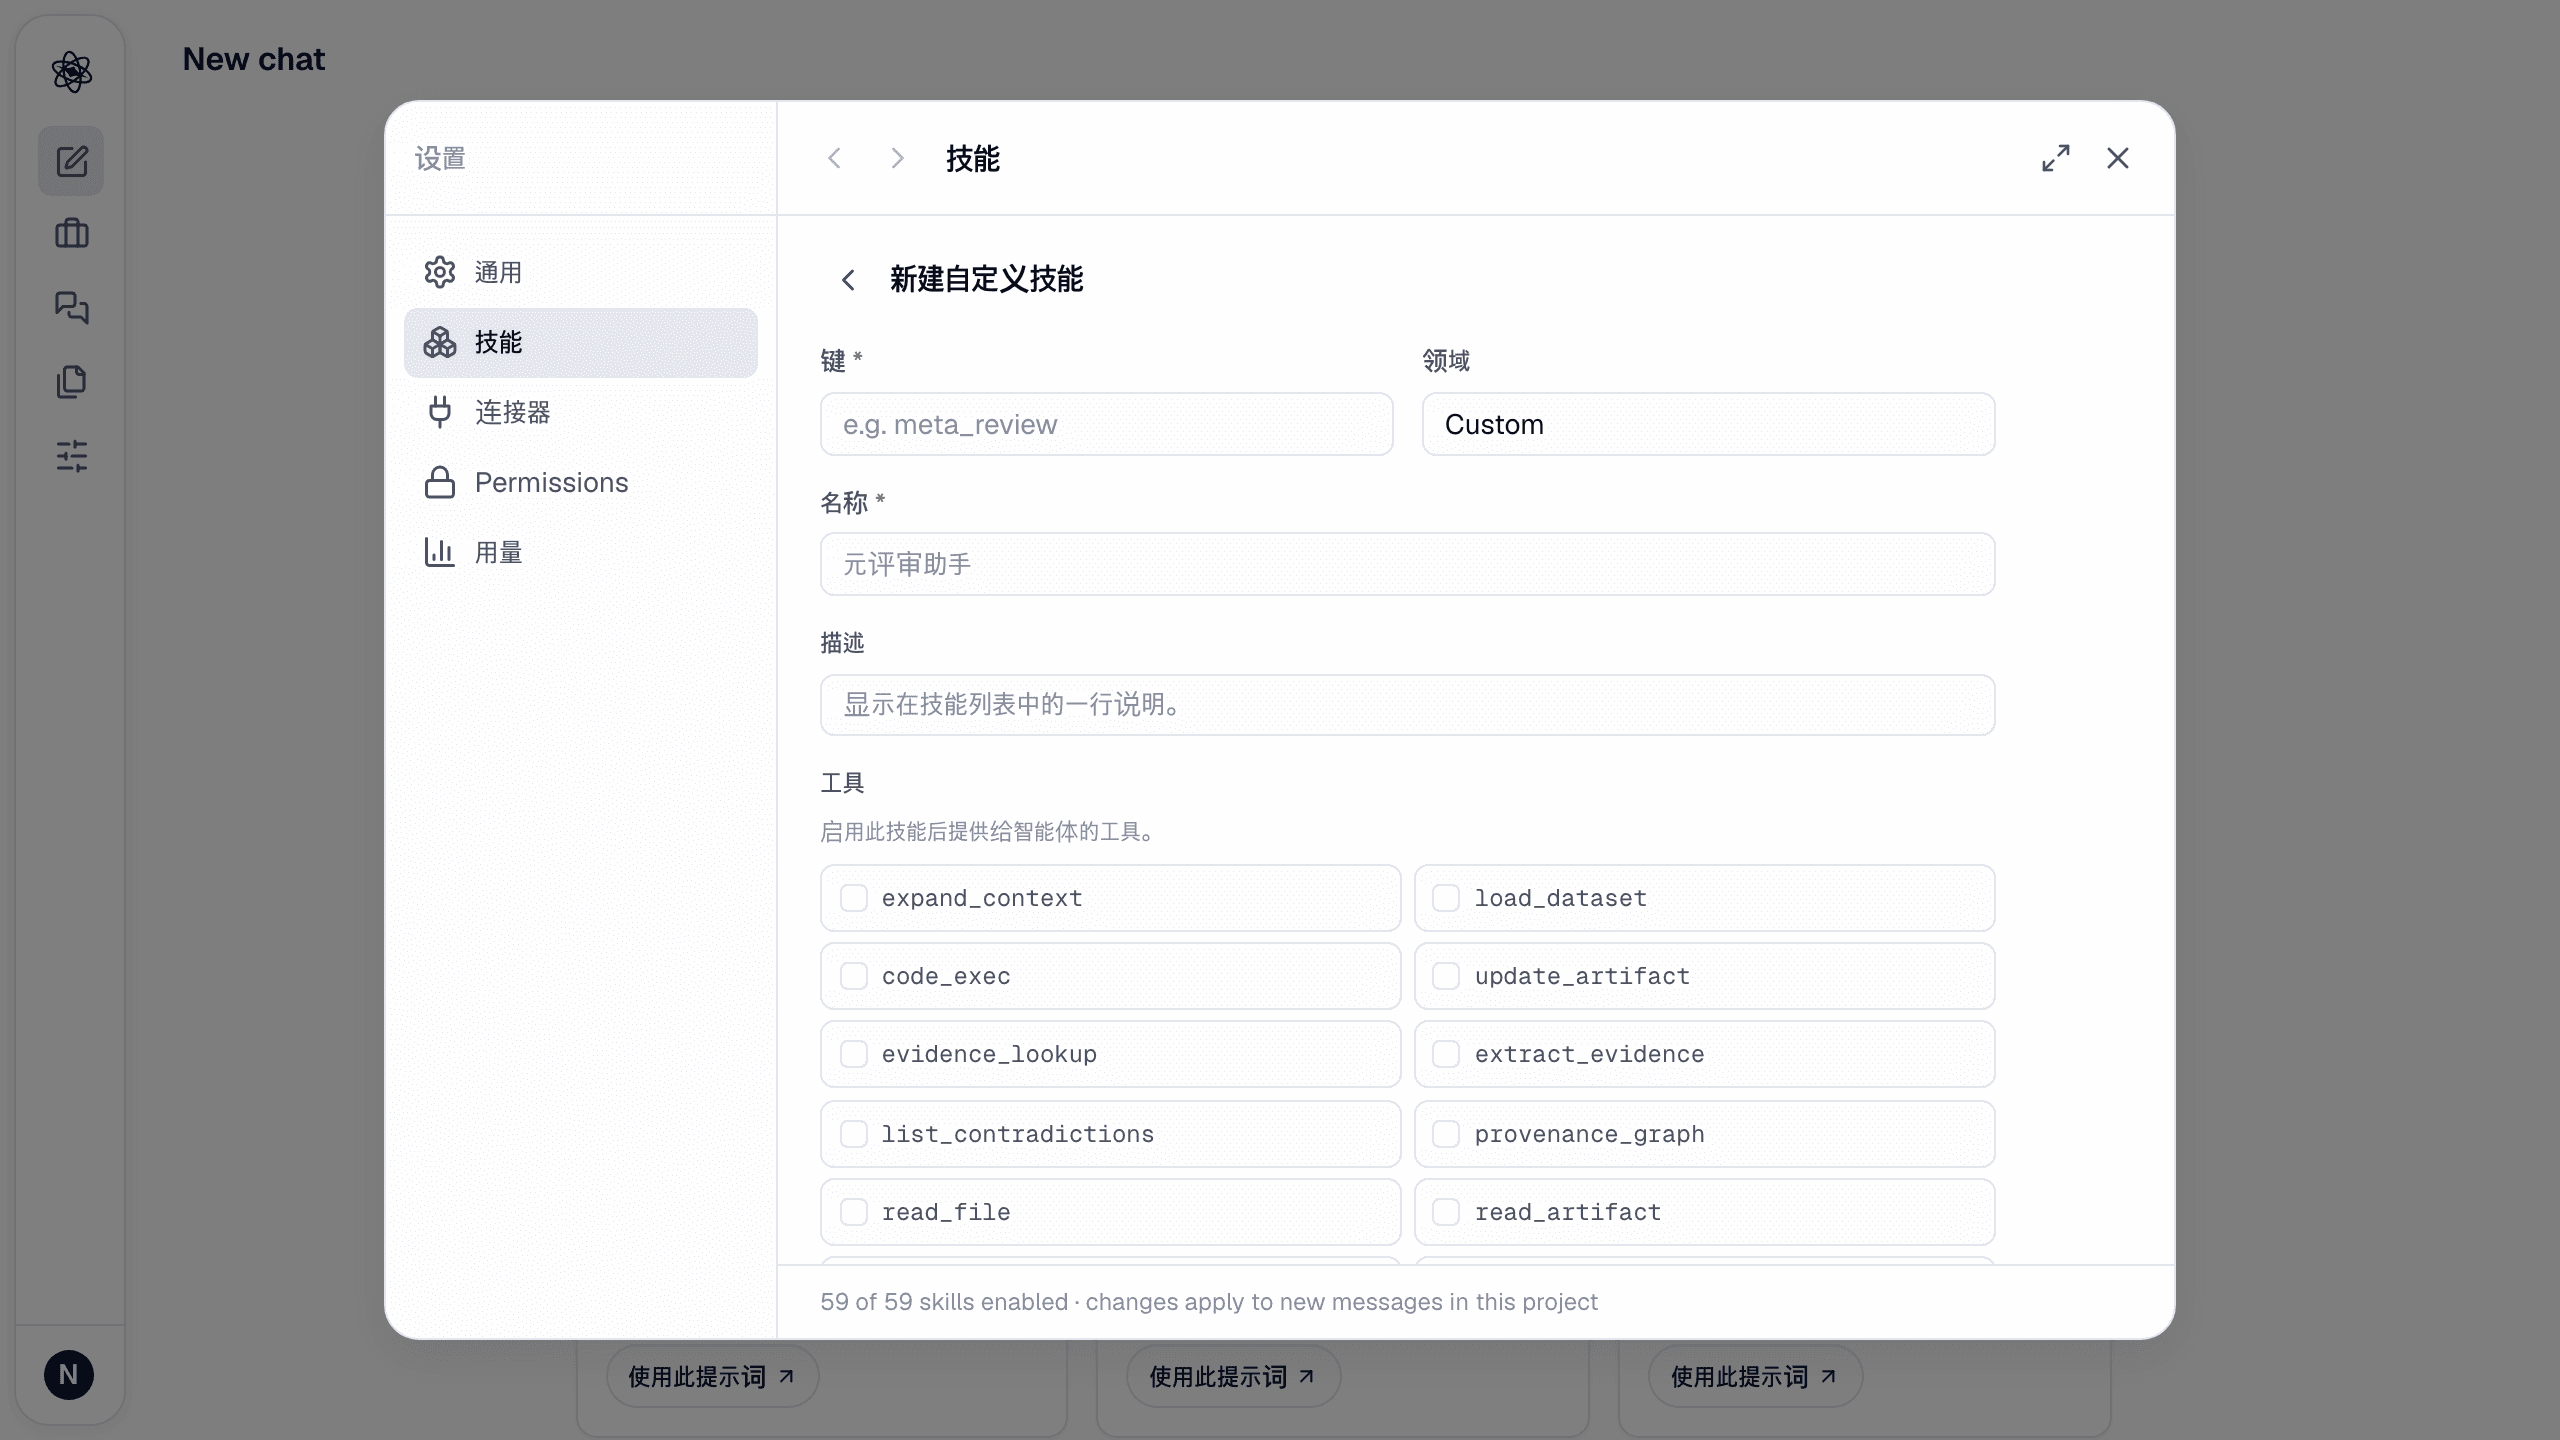The width and height of the screenshot is (2560, 1440).
Task: Tick the evidence_lookup checkbox
Action: click(854, 1054)
